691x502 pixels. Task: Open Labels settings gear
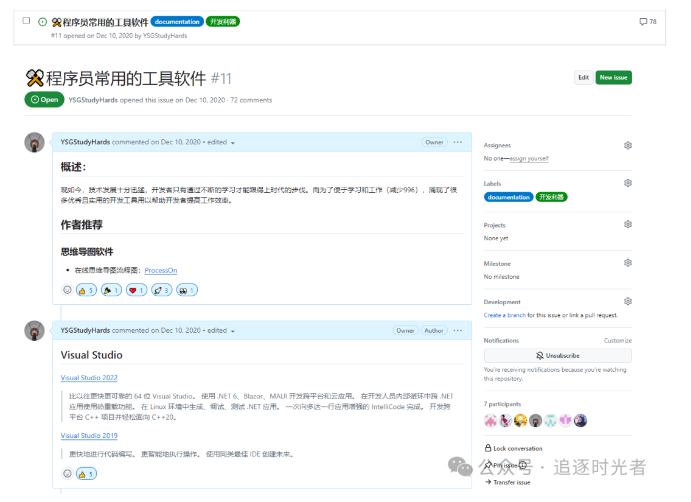coord(628,183)
